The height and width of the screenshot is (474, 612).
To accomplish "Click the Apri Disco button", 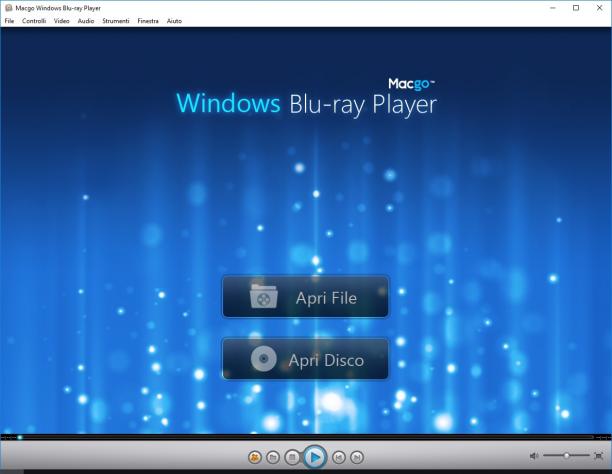I will (305, 359).
